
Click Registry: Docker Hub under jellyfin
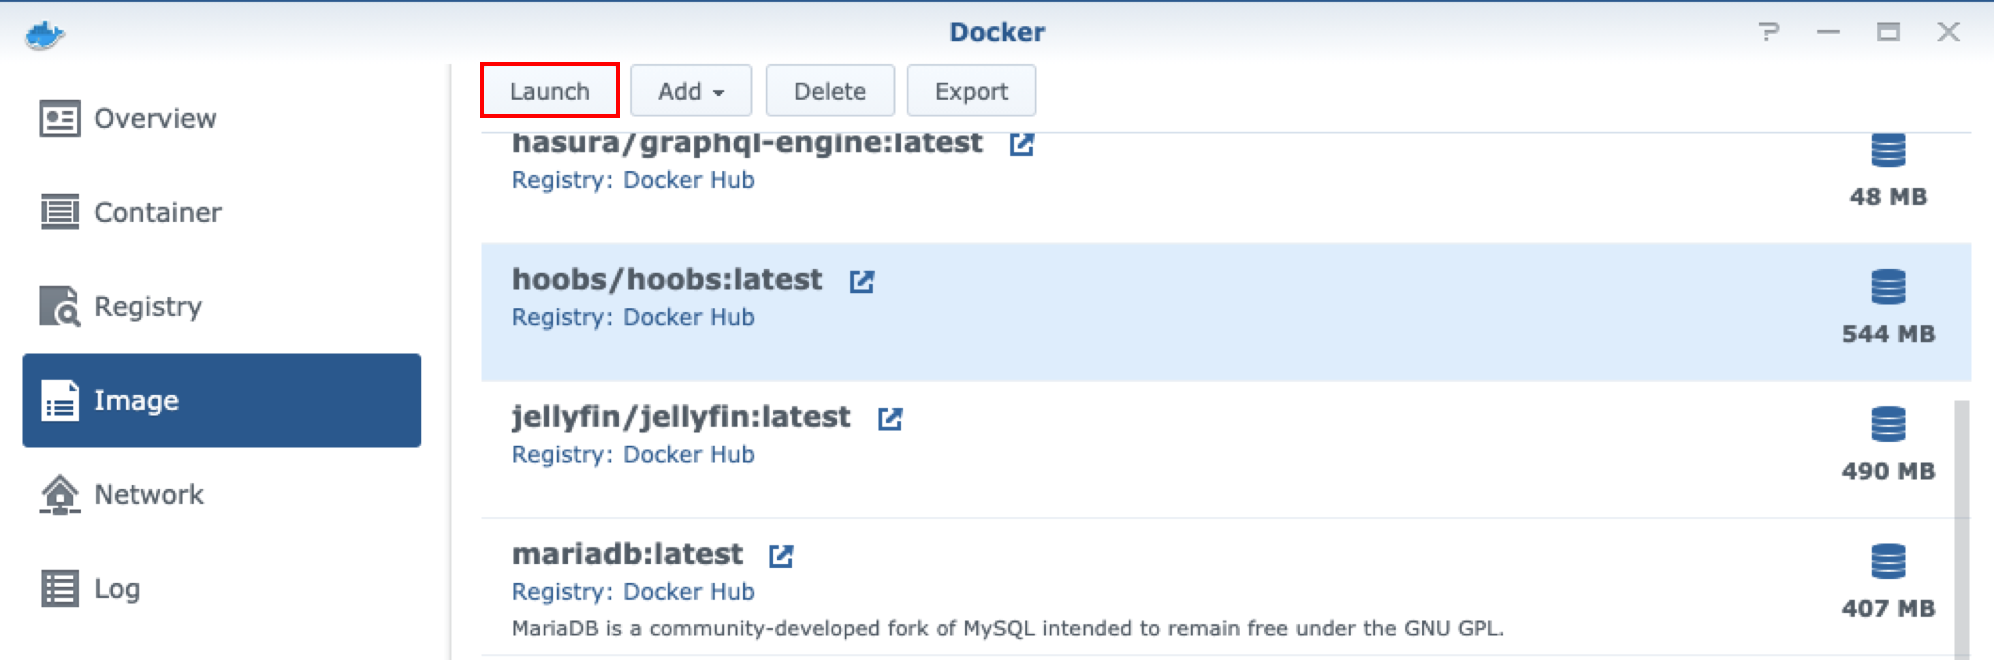(x=633, y=454)
